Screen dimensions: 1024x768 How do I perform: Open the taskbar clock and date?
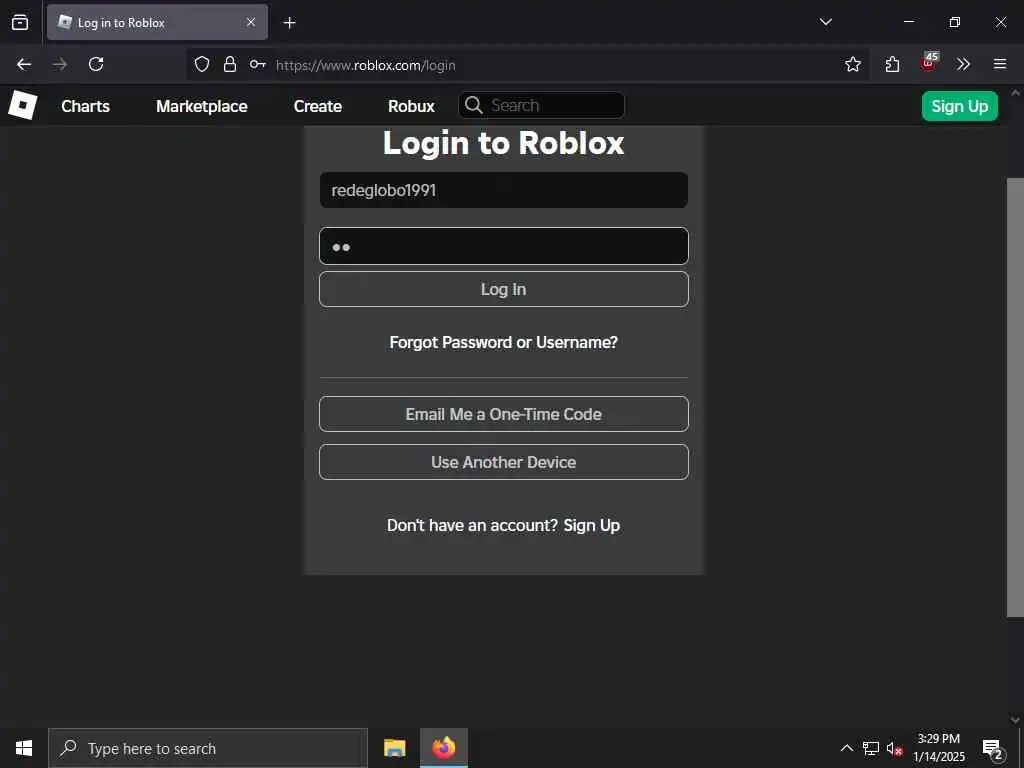coord(938,748)
